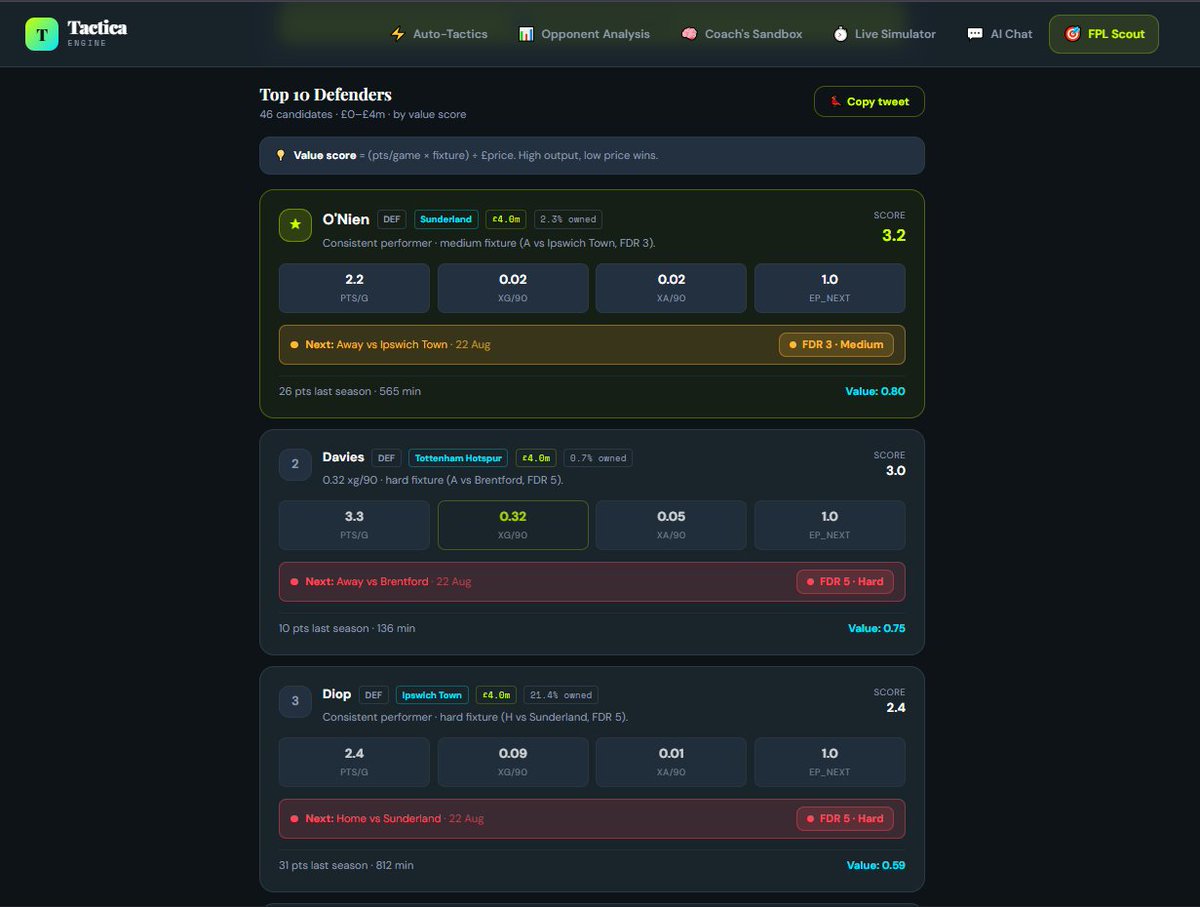Click Davies' score 3.0
The width and height of the screenshot is (1200, 907).
point(894,471)
